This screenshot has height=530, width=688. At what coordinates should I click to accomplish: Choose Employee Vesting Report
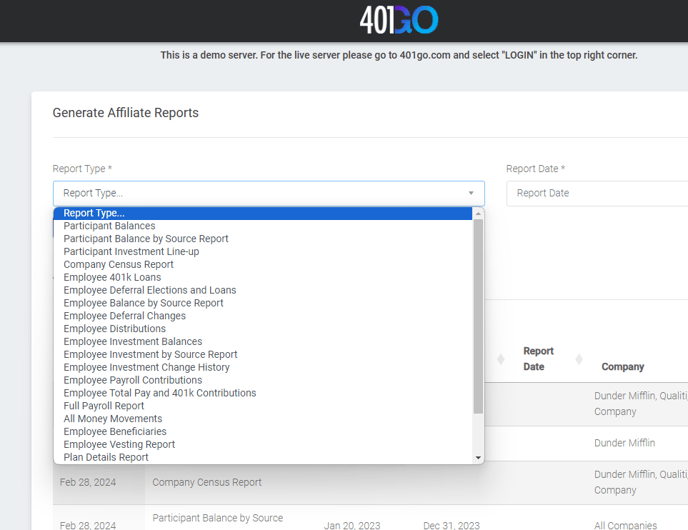coord(119,445)
